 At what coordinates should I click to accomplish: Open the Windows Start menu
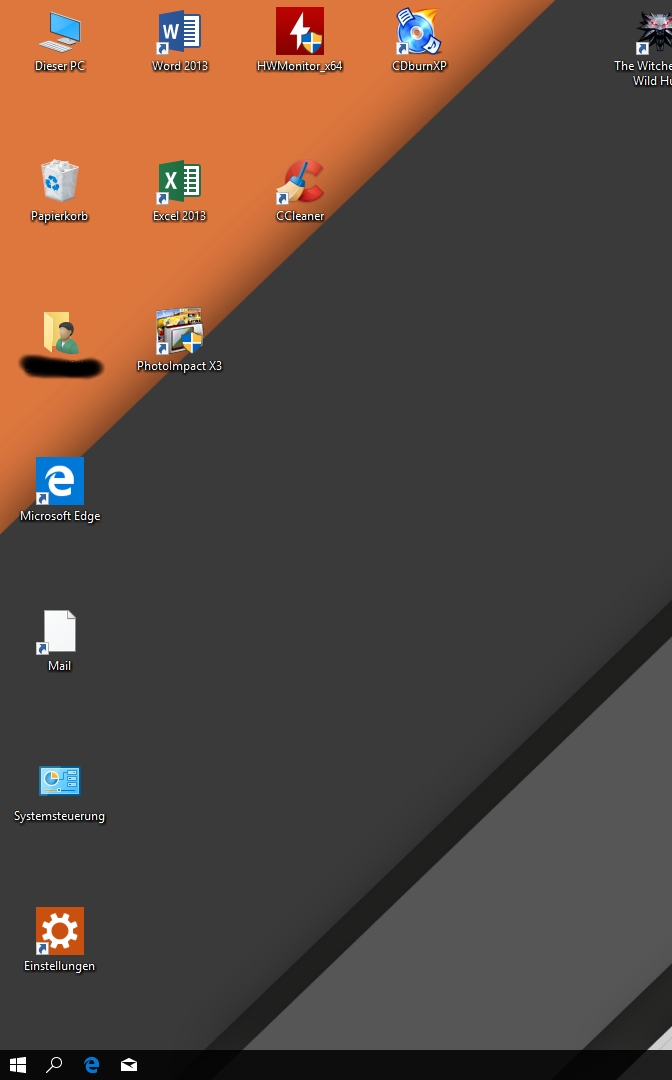(18, 1065)
